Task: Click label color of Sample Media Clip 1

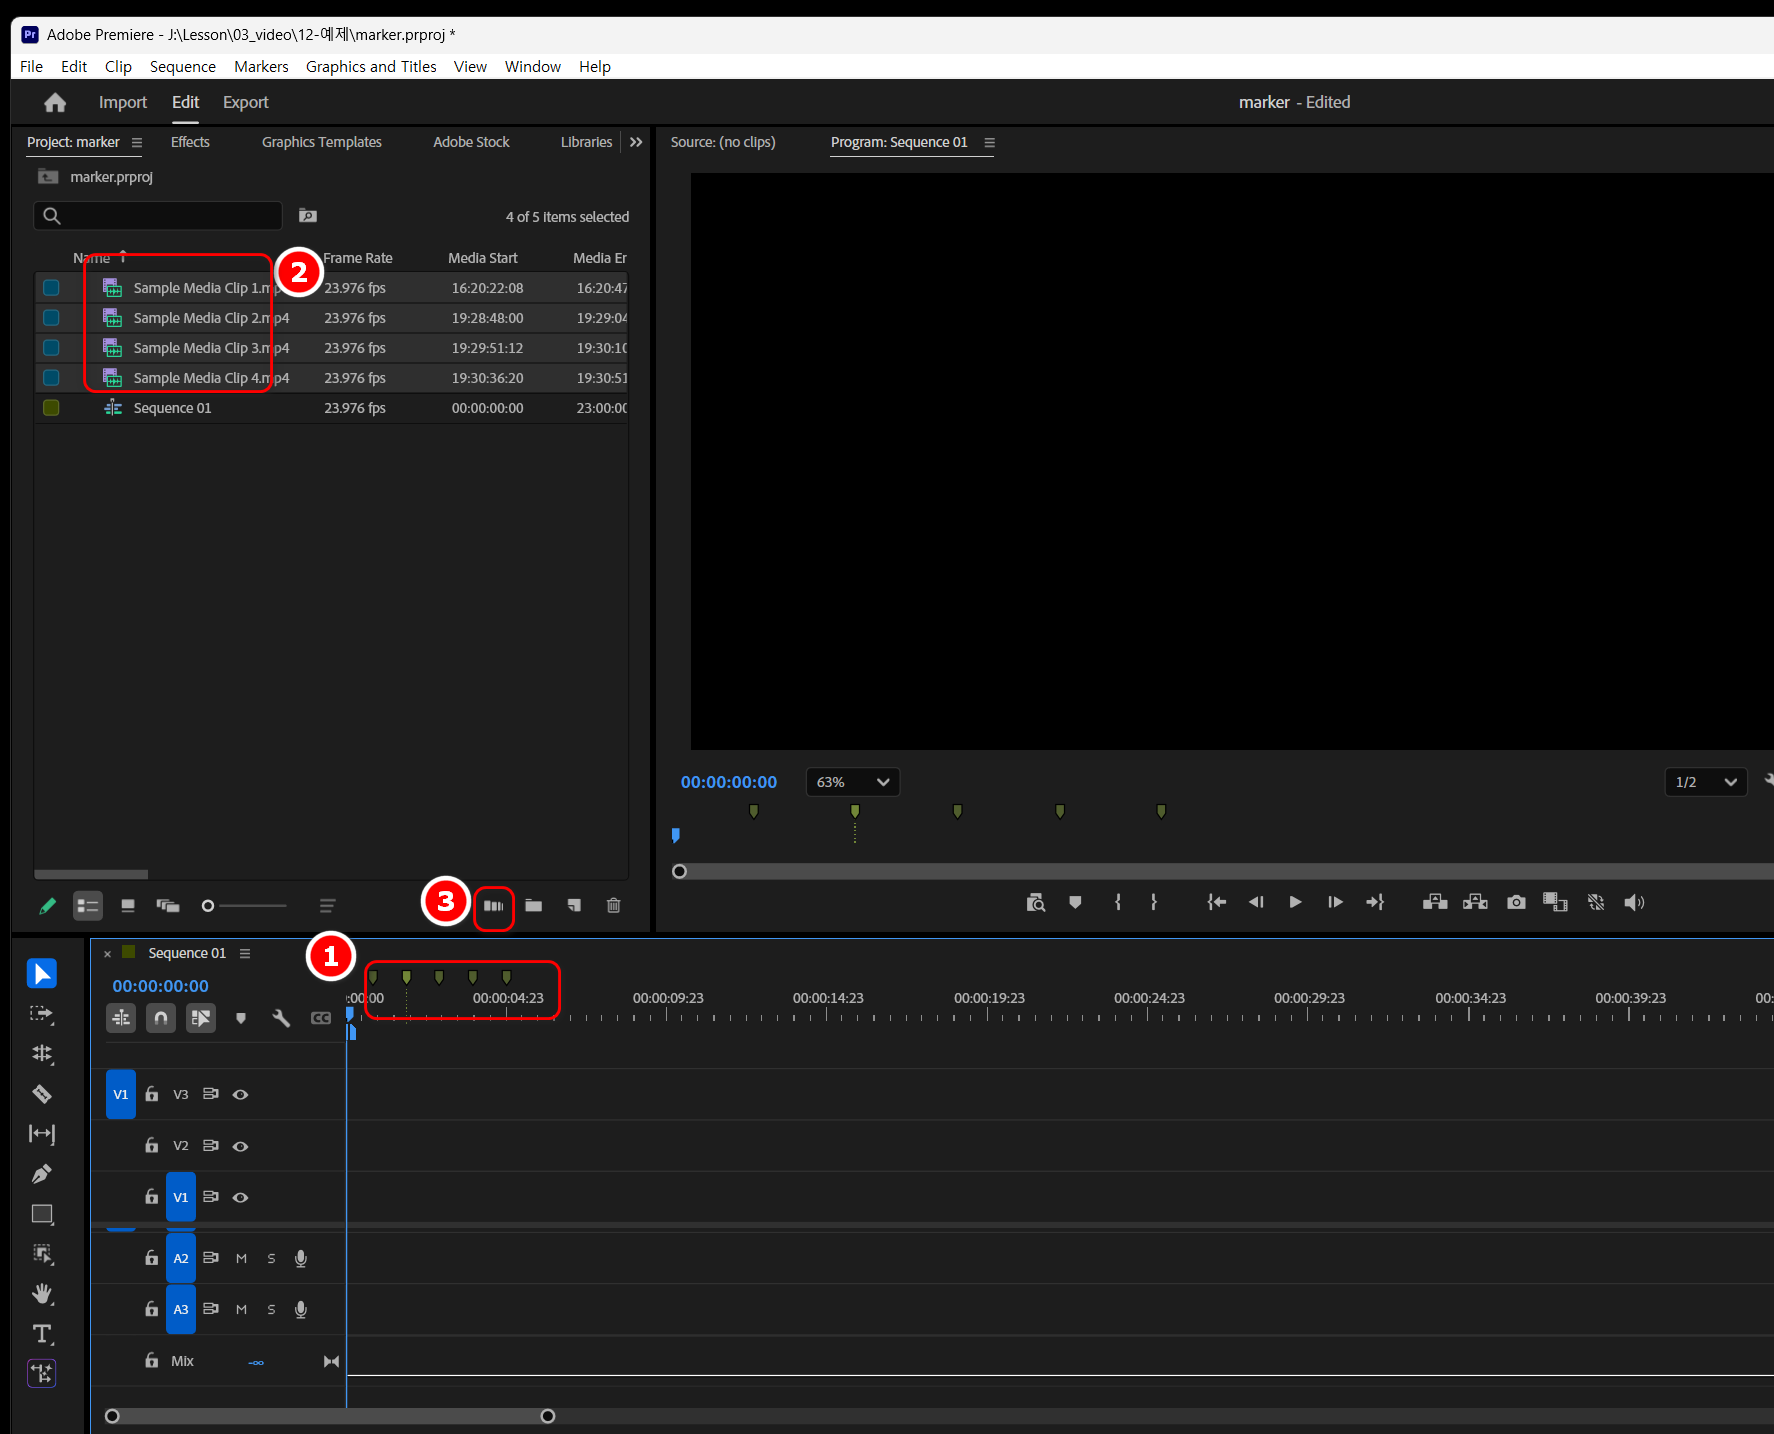Action: click(51, 288)
